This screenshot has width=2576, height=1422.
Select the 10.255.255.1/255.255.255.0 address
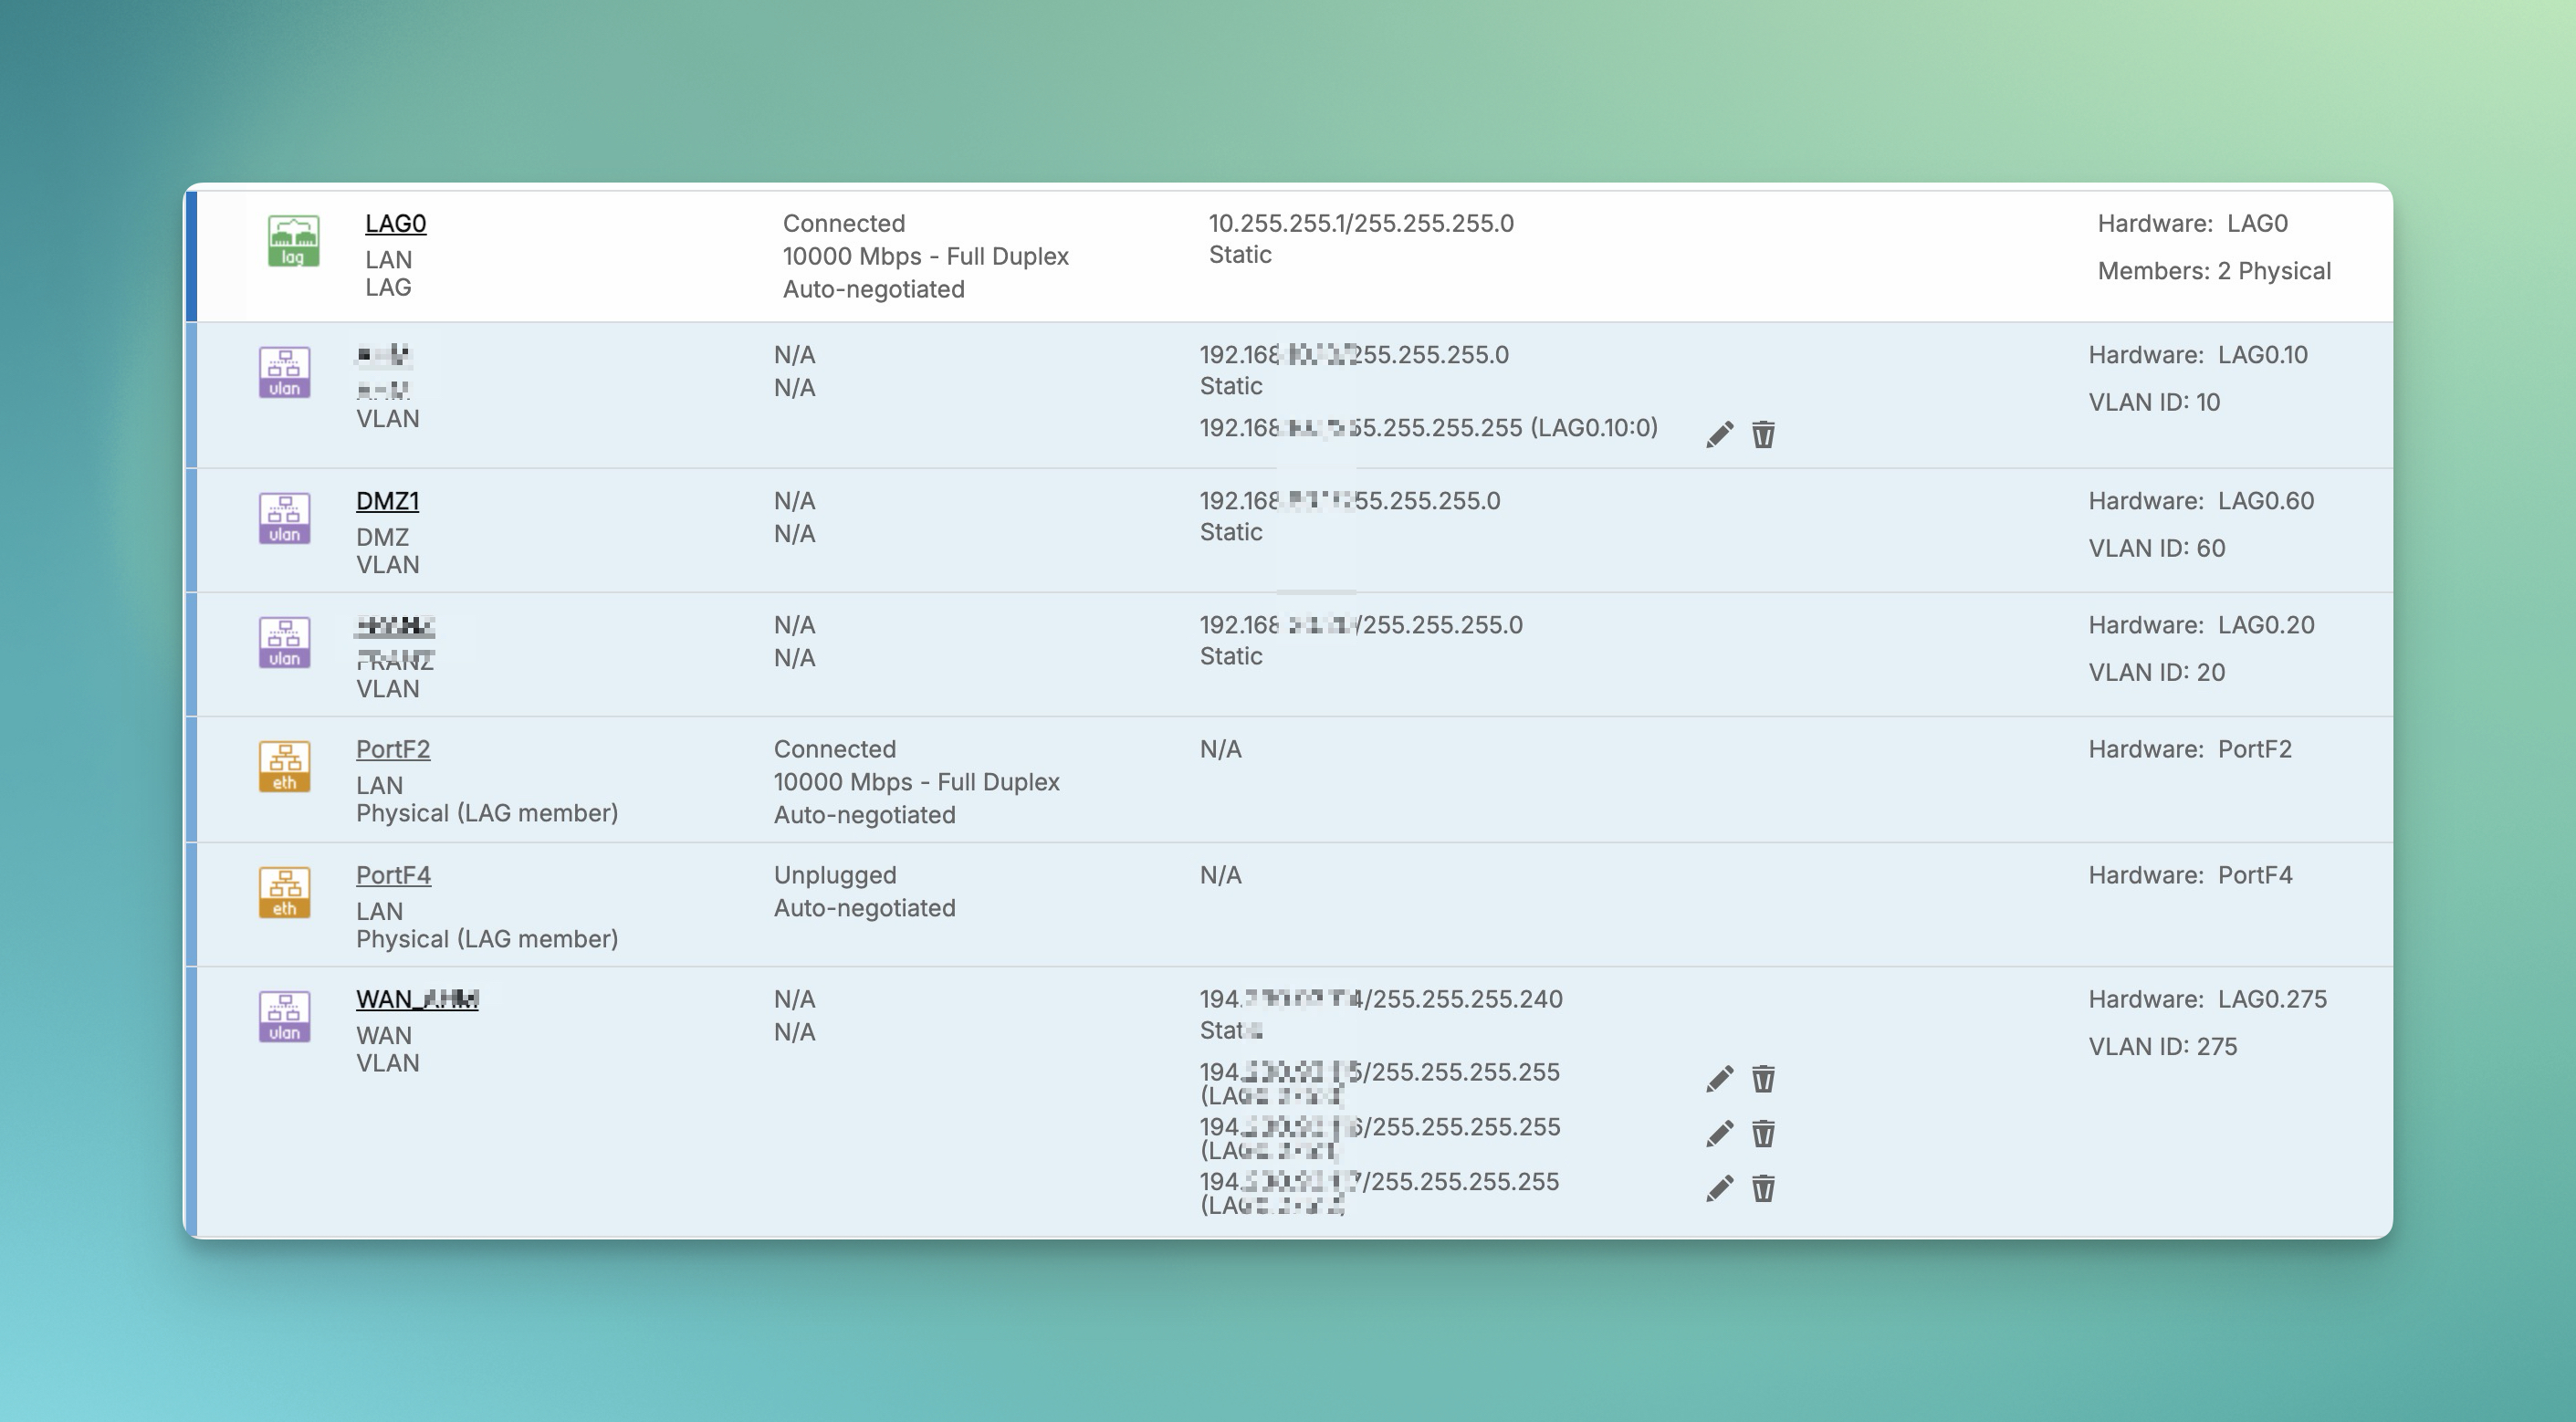[x=1361, y=223]
